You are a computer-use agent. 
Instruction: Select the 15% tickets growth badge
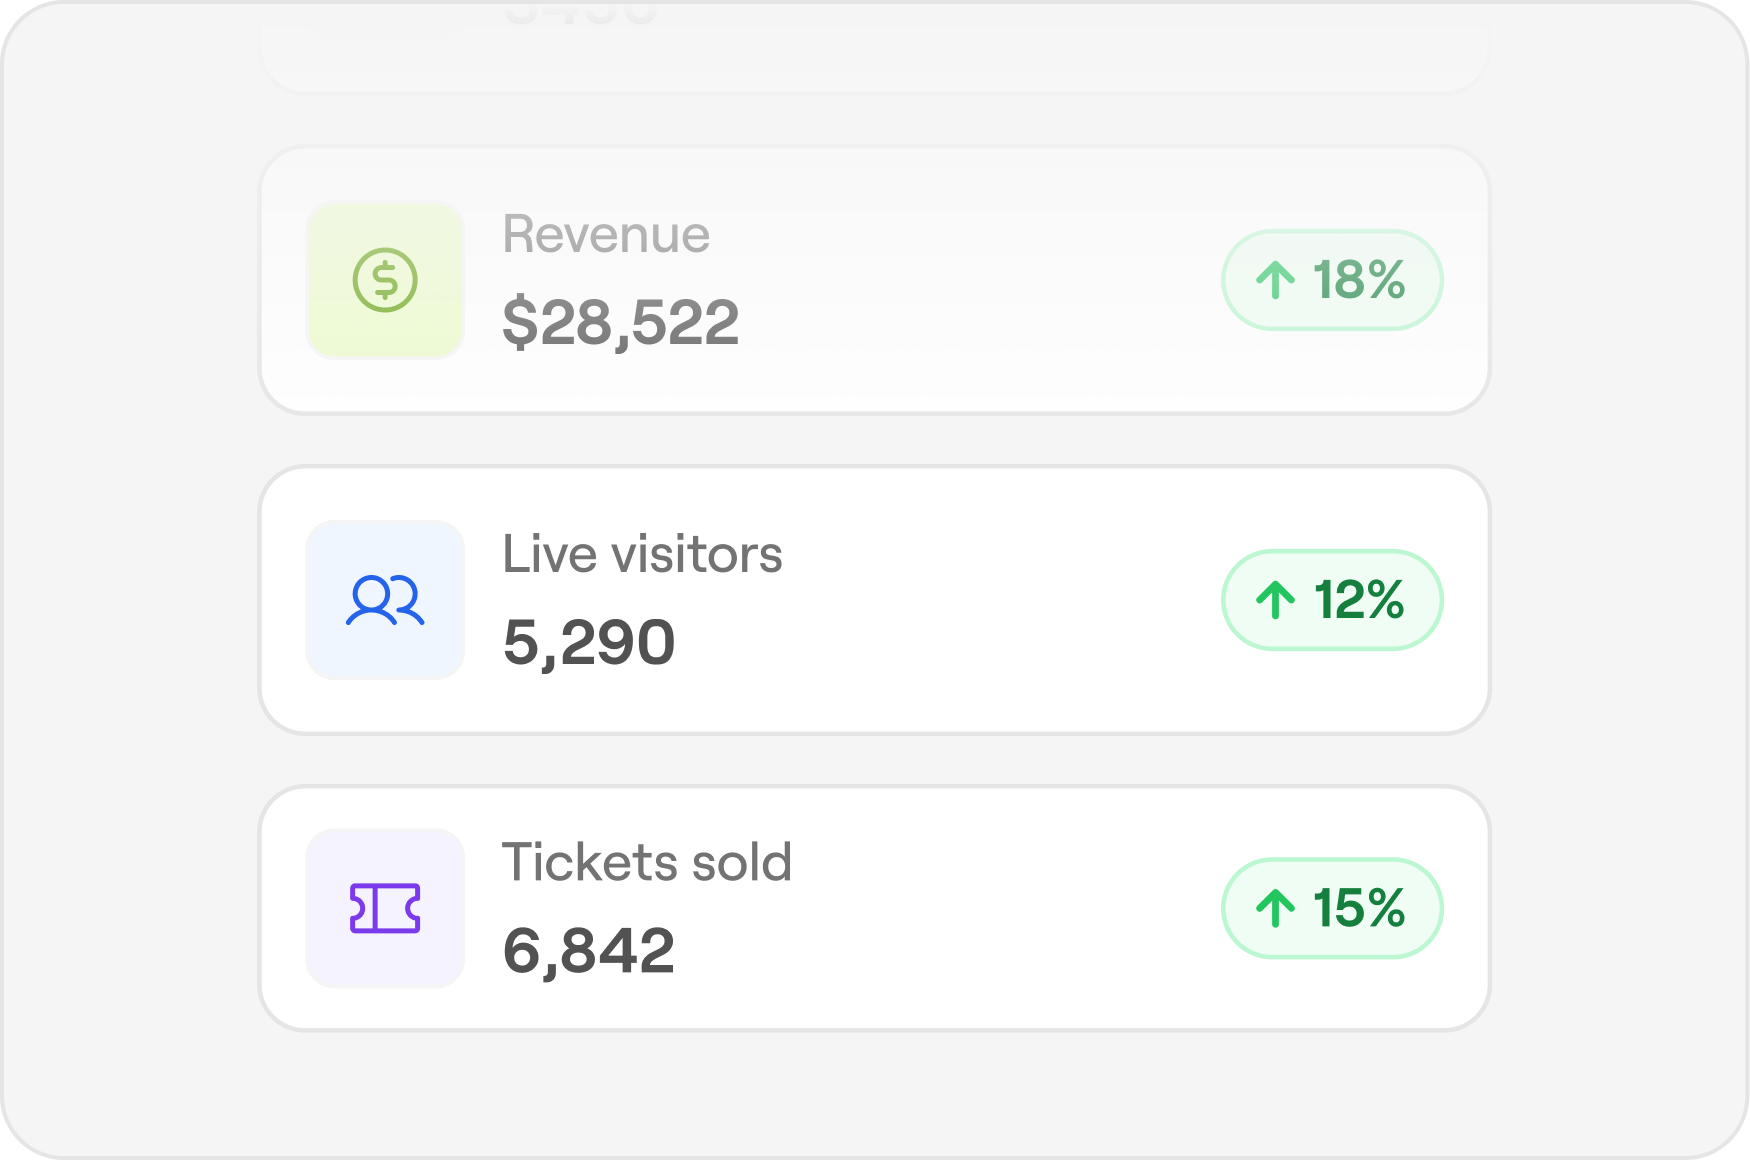click(1332, 908)
